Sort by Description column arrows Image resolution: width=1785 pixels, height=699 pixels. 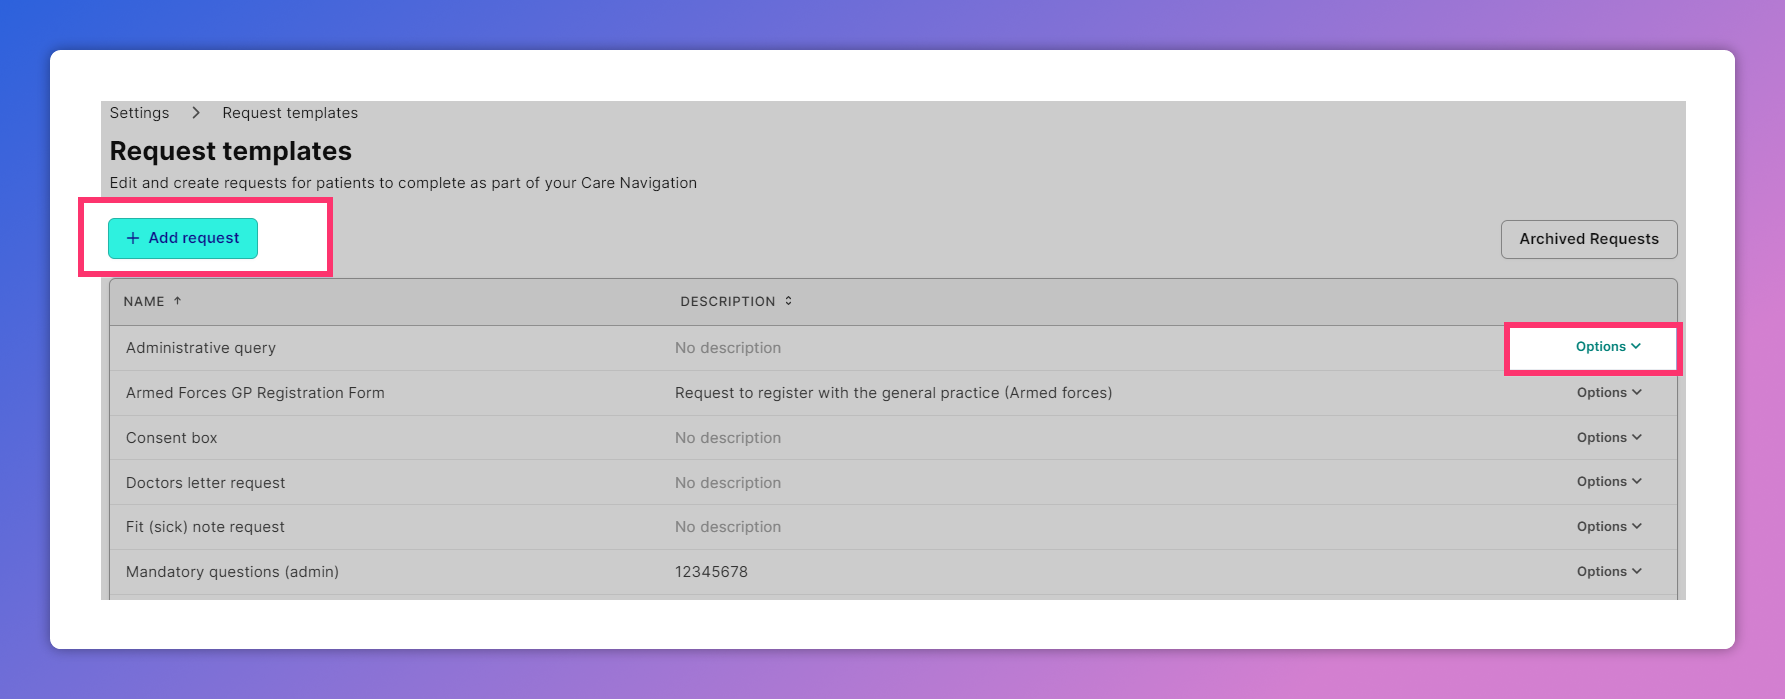point(788,301)
